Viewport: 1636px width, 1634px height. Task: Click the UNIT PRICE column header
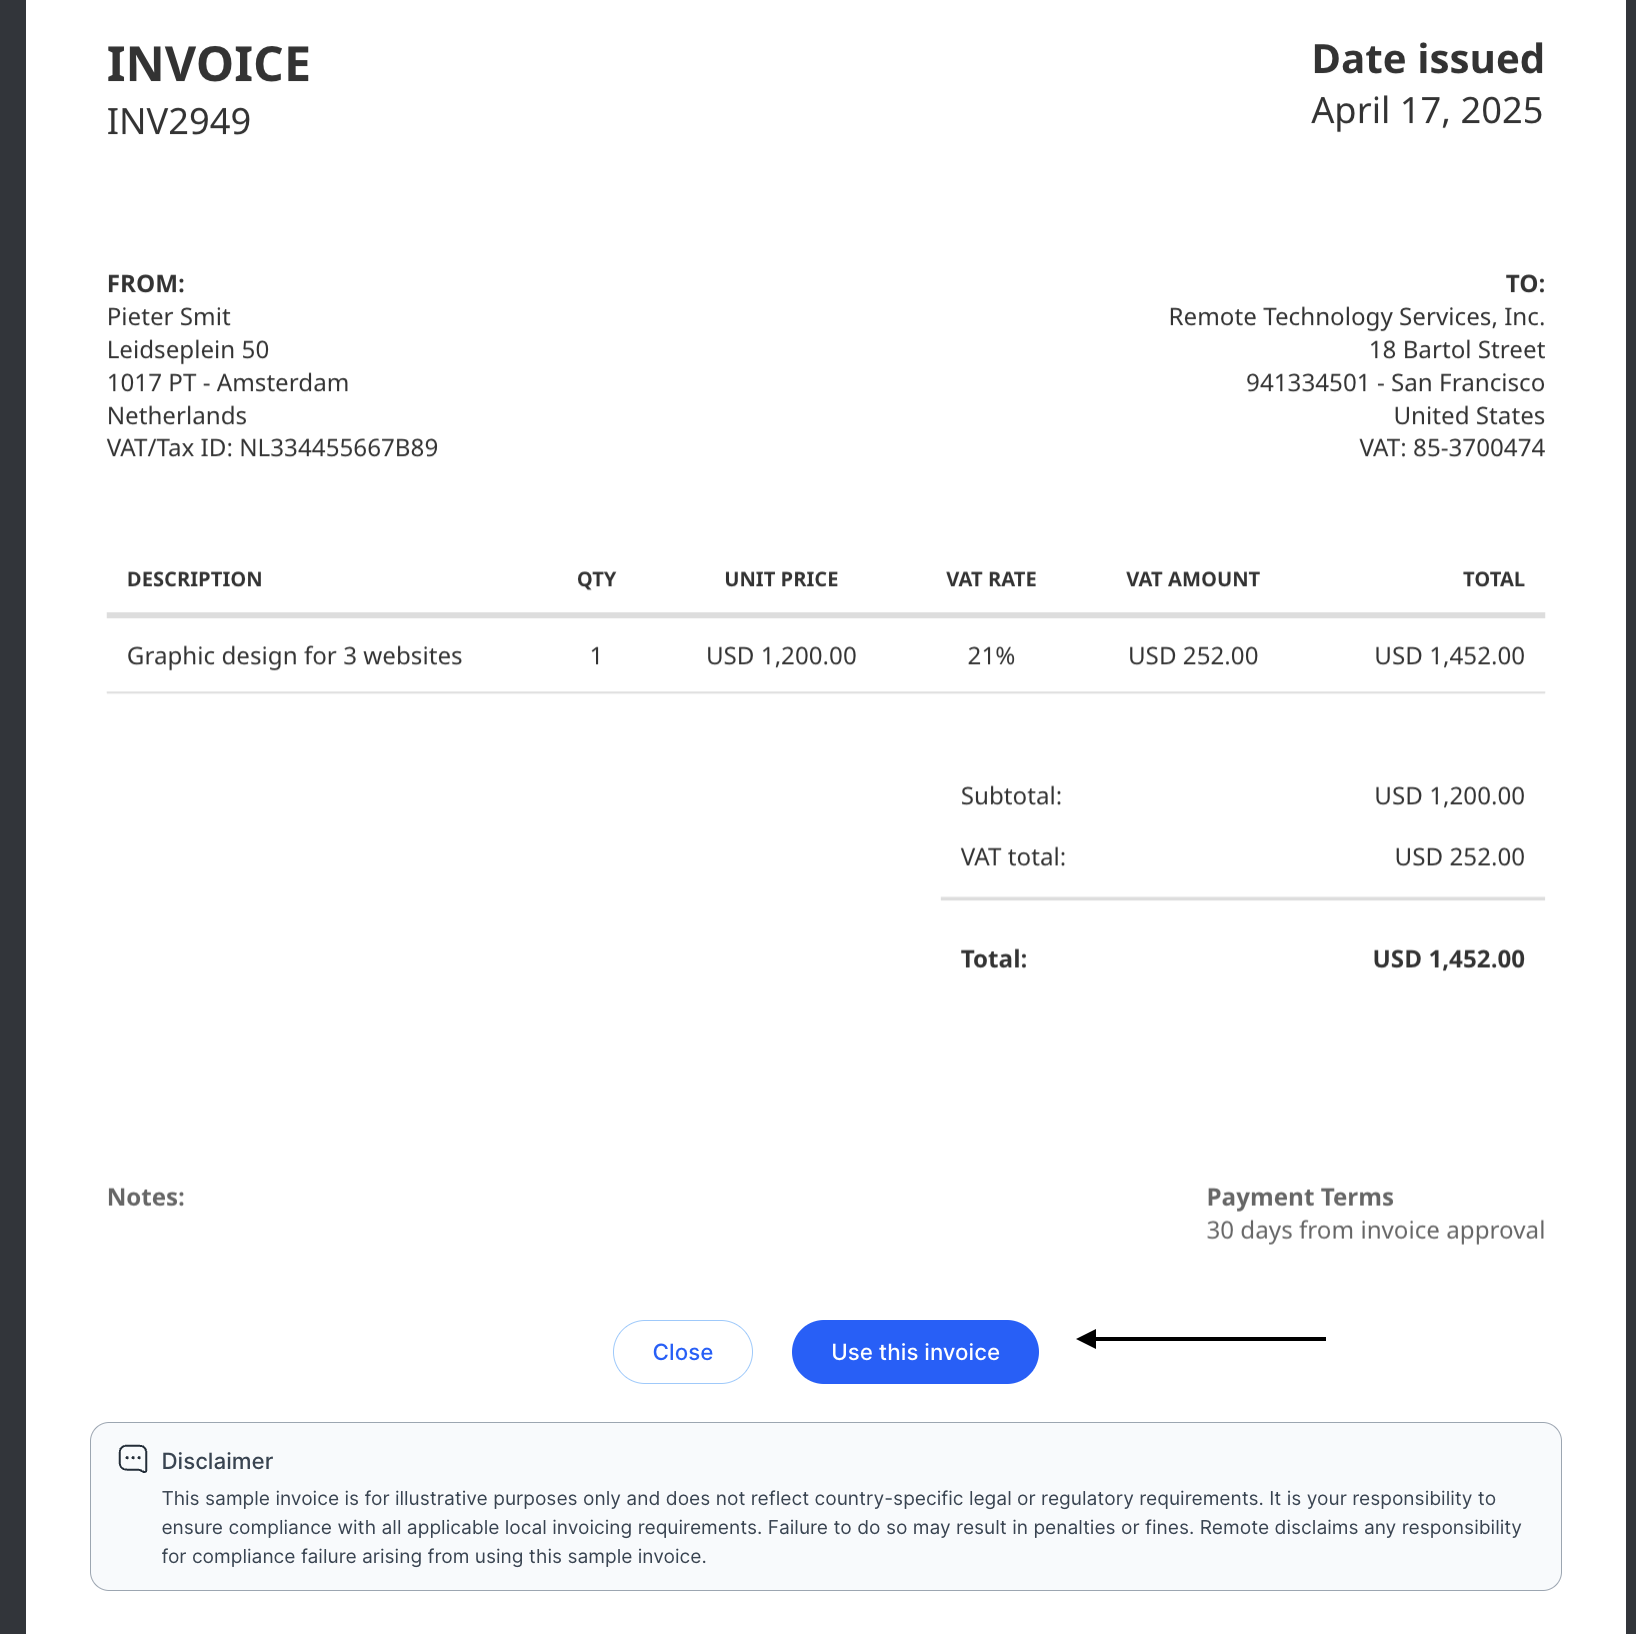(x=781, y=579)
